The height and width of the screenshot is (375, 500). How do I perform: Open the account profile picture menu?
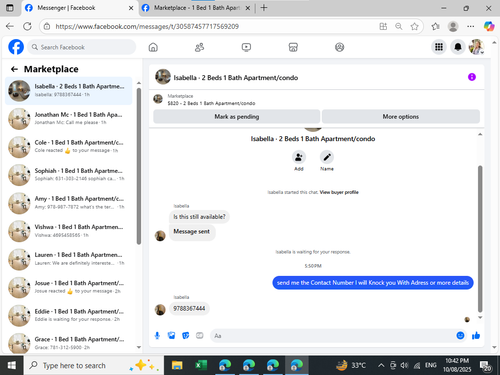[x=476, y=47]
